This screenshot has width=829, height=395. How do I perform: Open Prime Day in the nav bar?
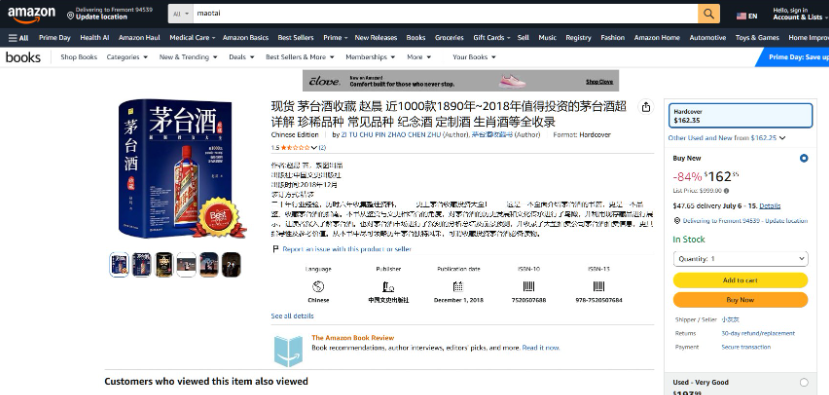tap(54, 38)
